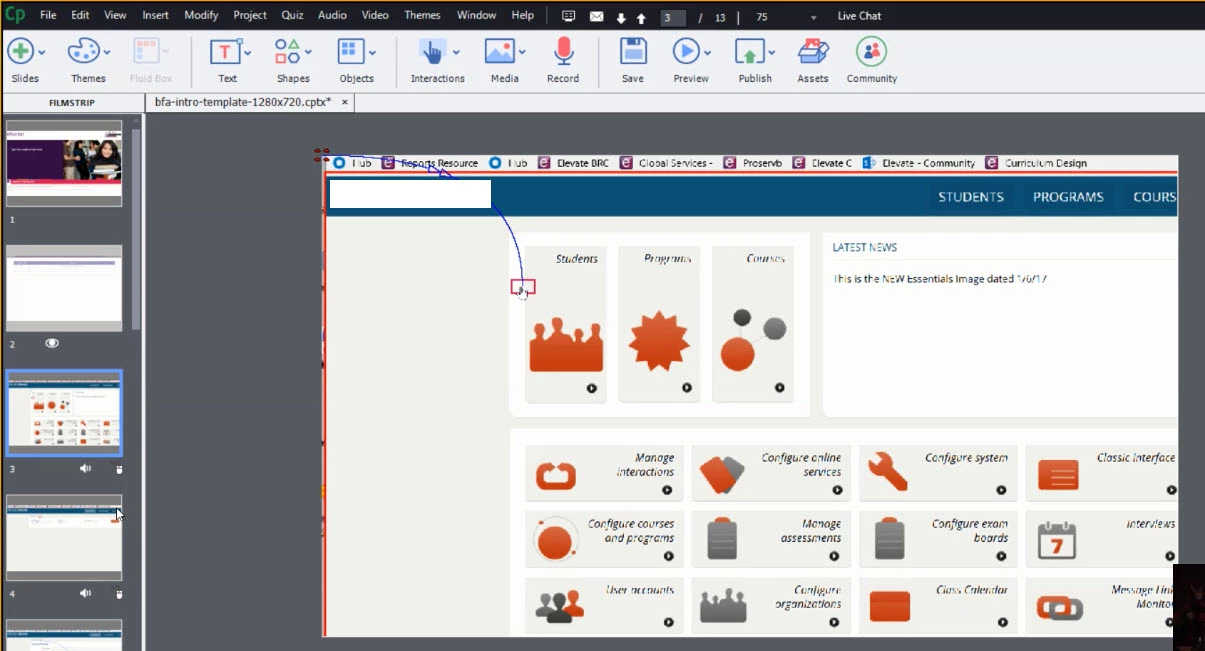Open the Edit menu
This screenshot has height=651, width=1205.
(x=80, y=15)
